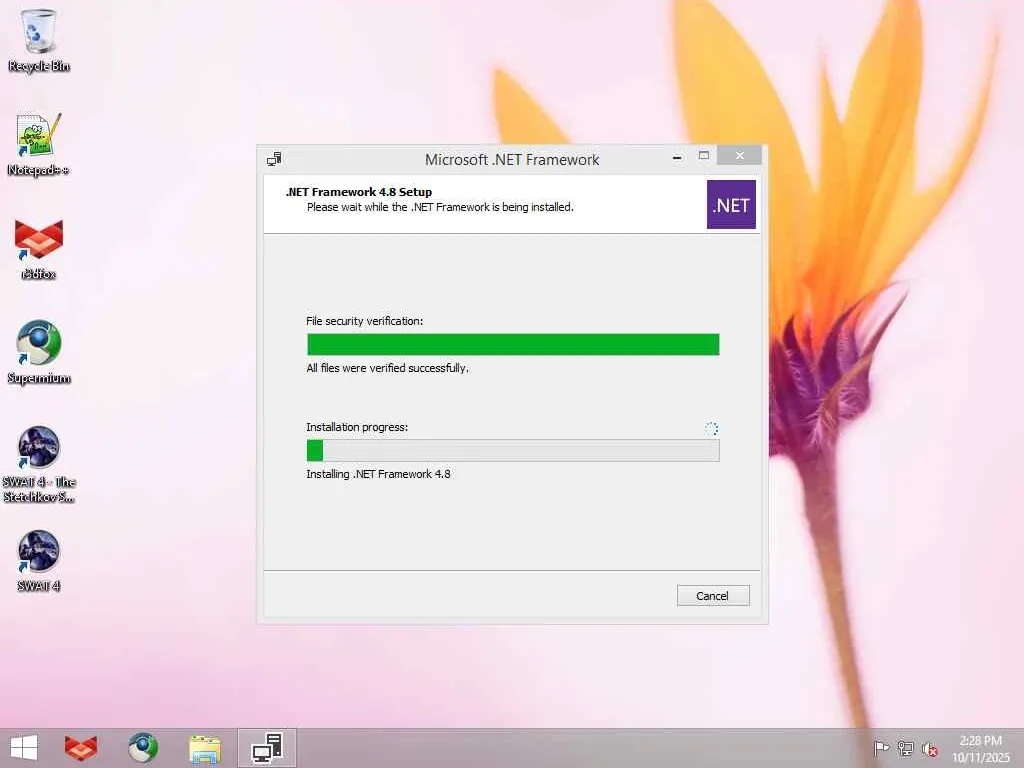Screen dimensions: 1024x768
Task: Click the installer icon in title bar
Action: coord(274,159)
